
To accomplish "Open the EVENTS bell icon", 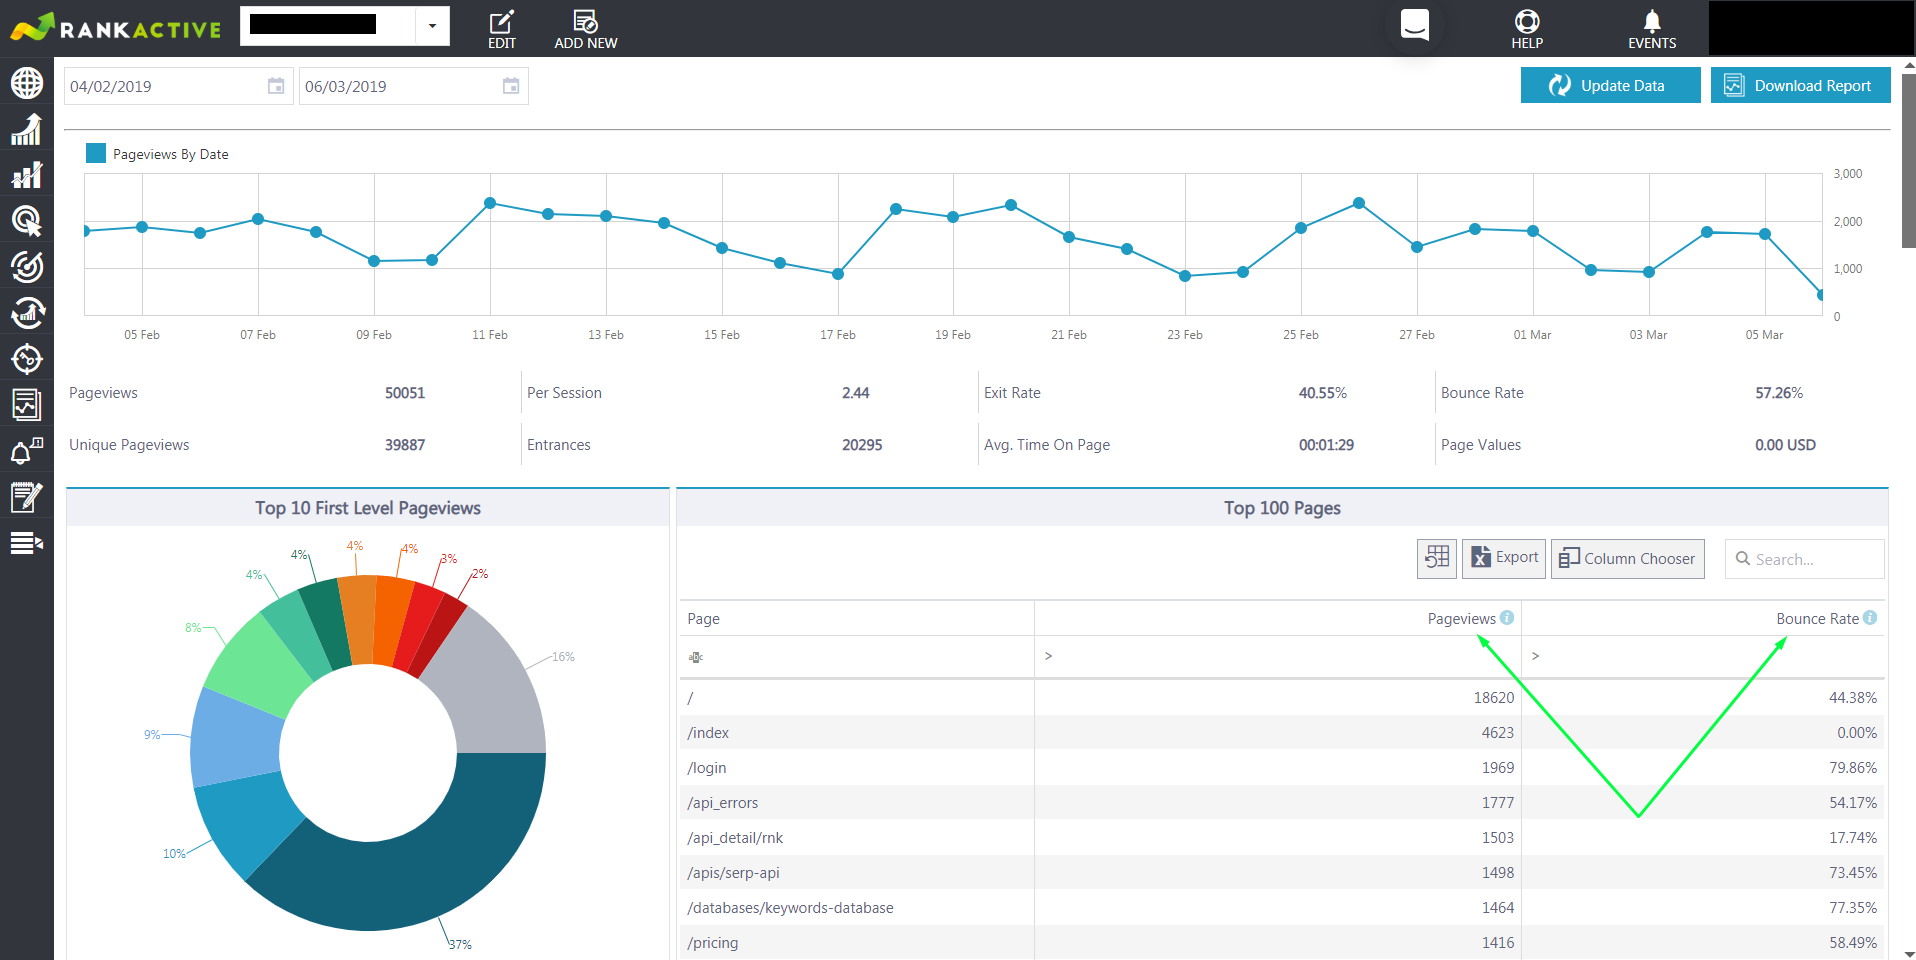I will pyautogui.click(x=1652, y=29).
